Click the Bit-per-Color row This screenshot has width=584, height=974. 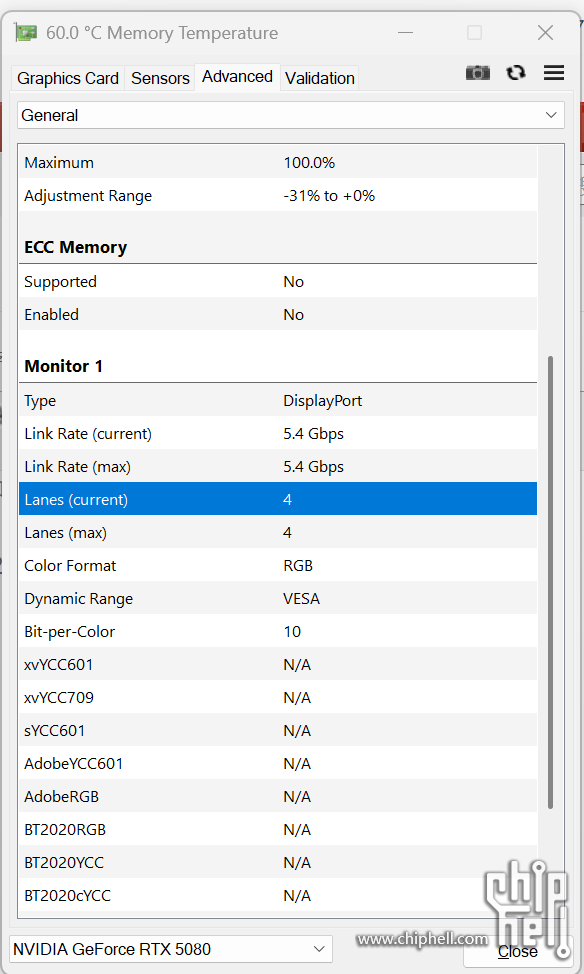(x=278, y=632)
